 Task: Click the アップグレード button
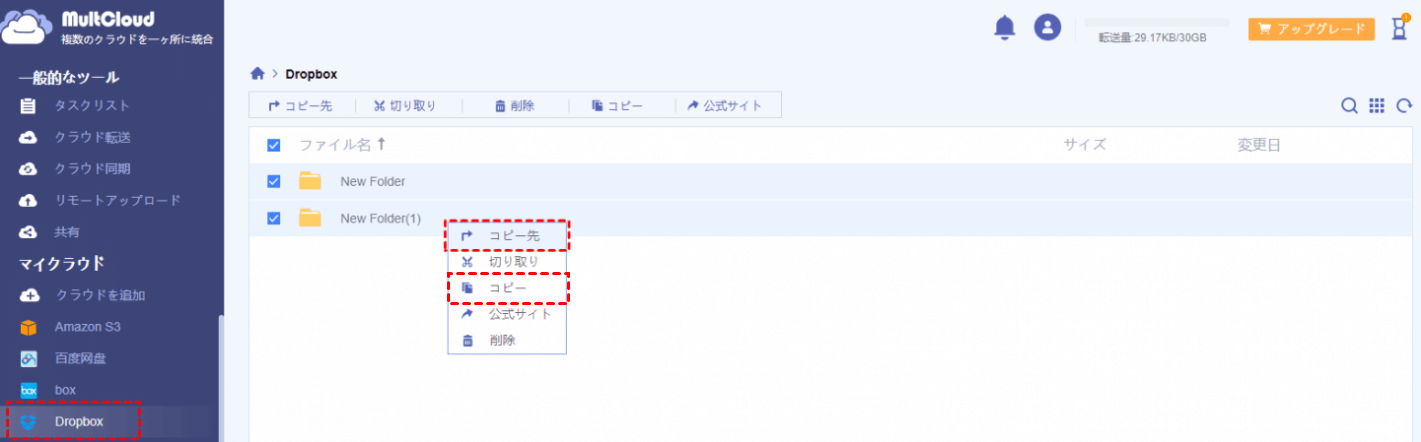click(1311, 29)
